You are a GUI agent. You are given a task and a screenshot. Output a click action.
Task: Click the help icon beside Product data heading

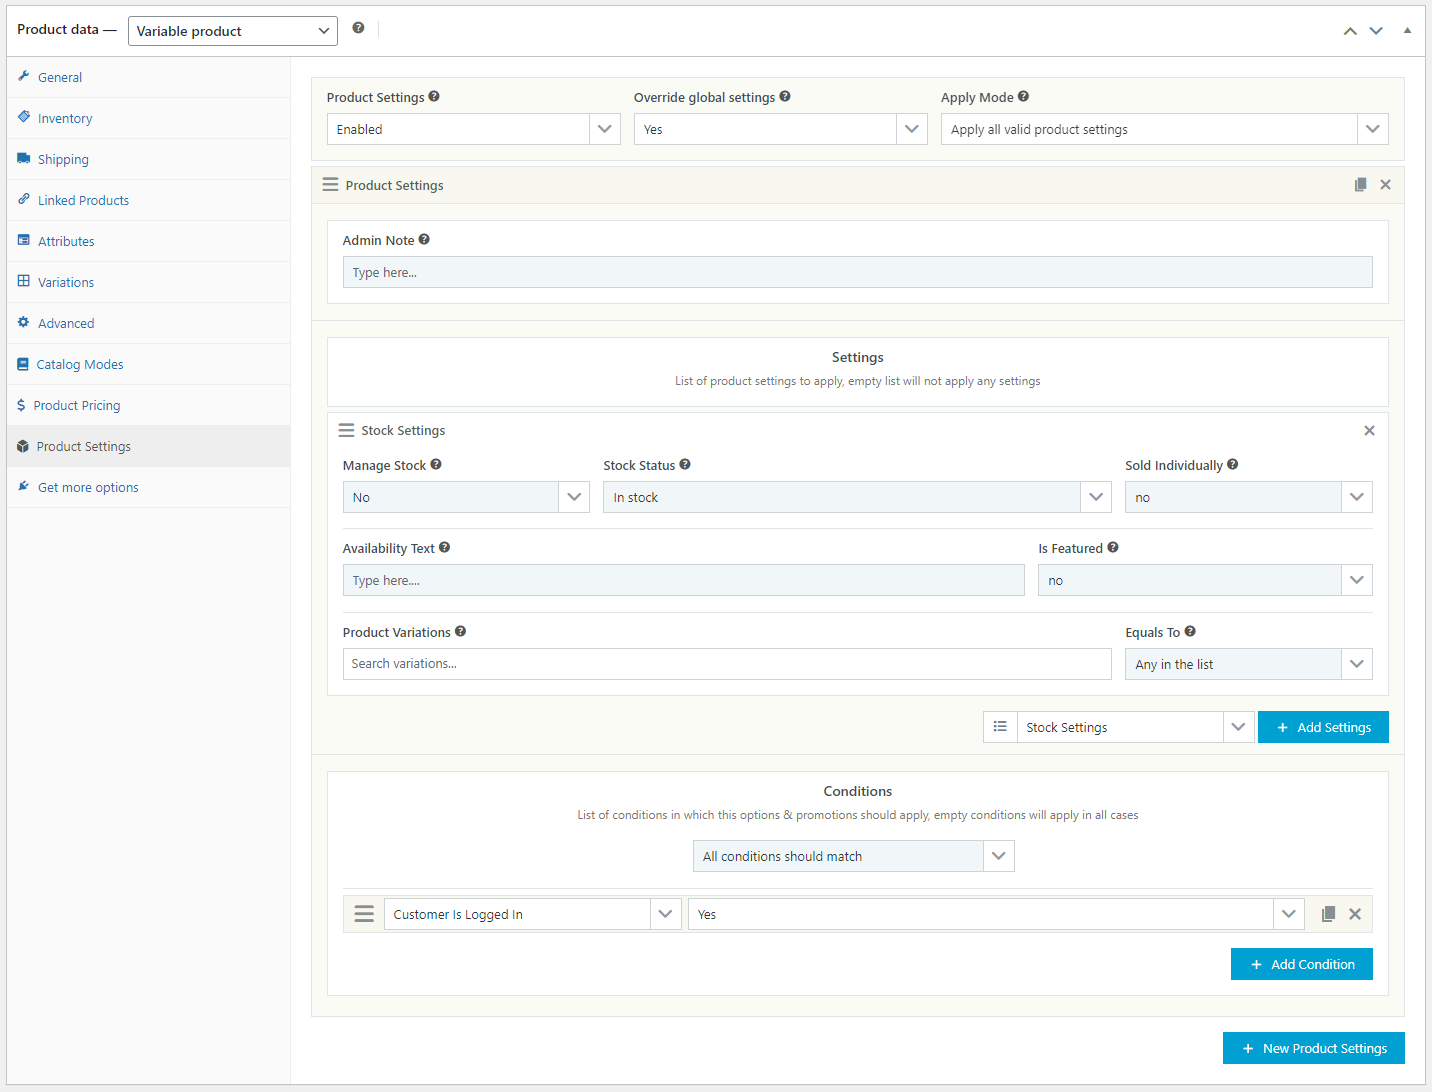[x=358, y=27]
